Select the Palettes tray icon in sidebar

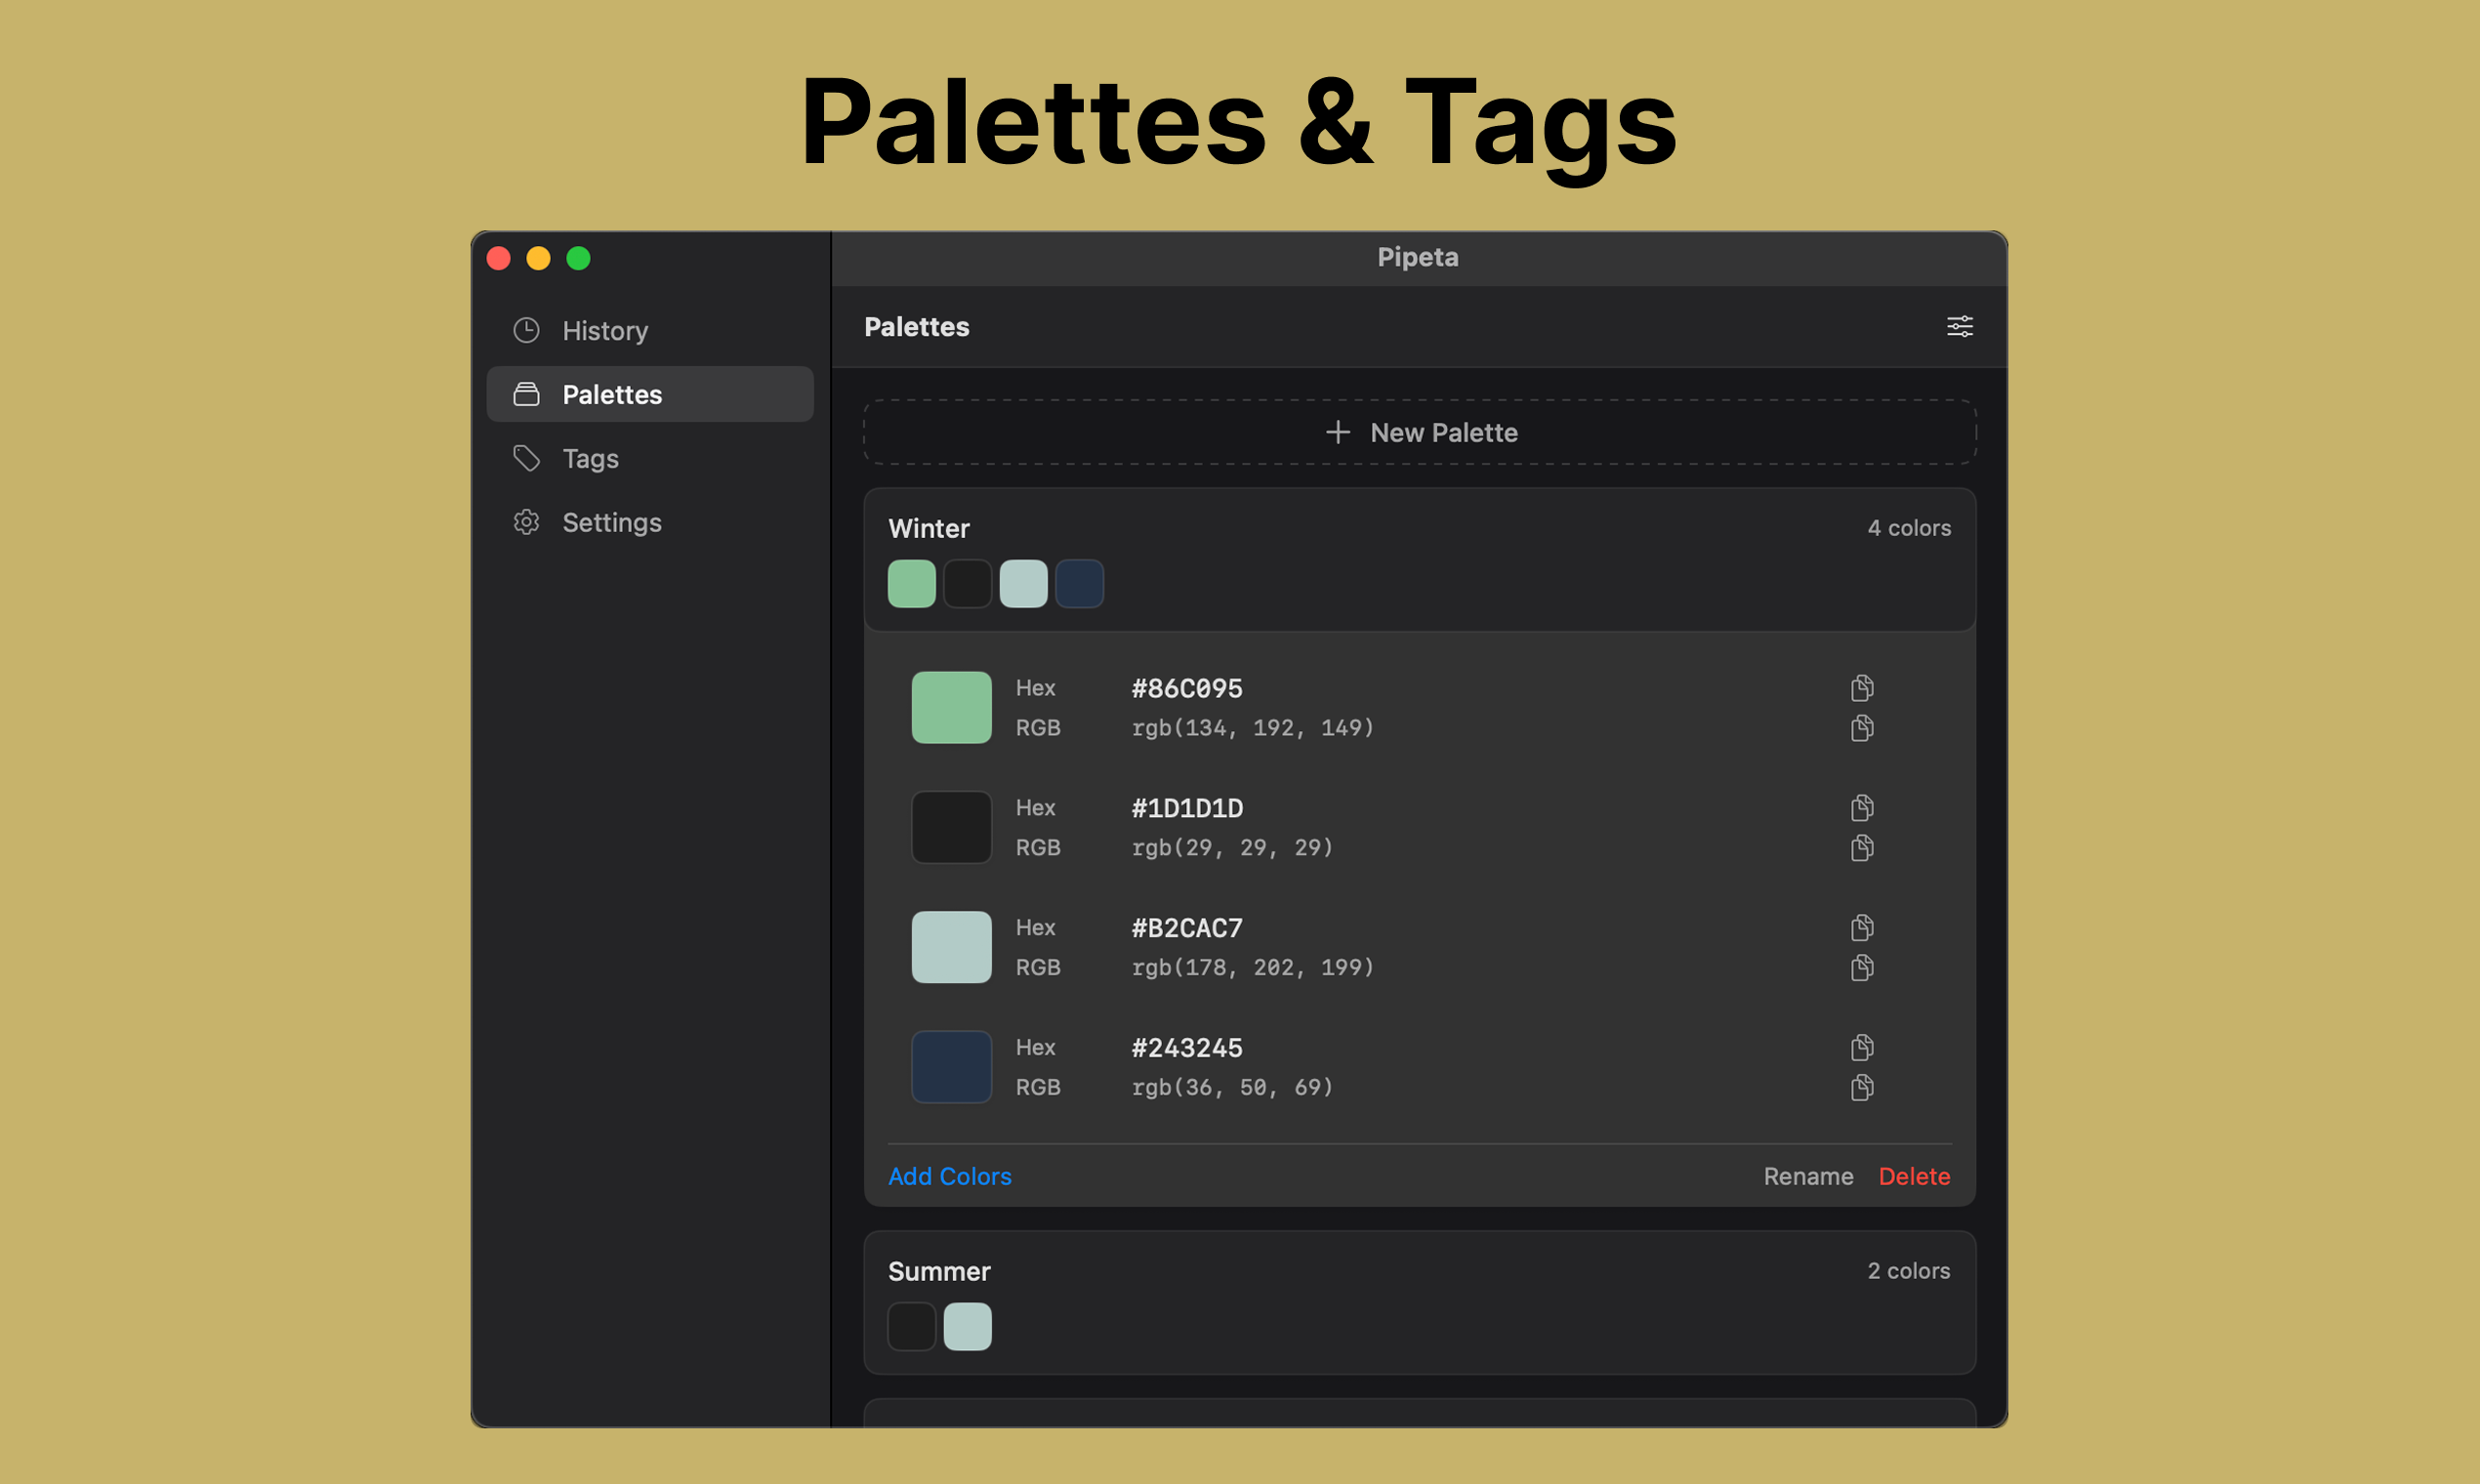click(x=525, y=394)
